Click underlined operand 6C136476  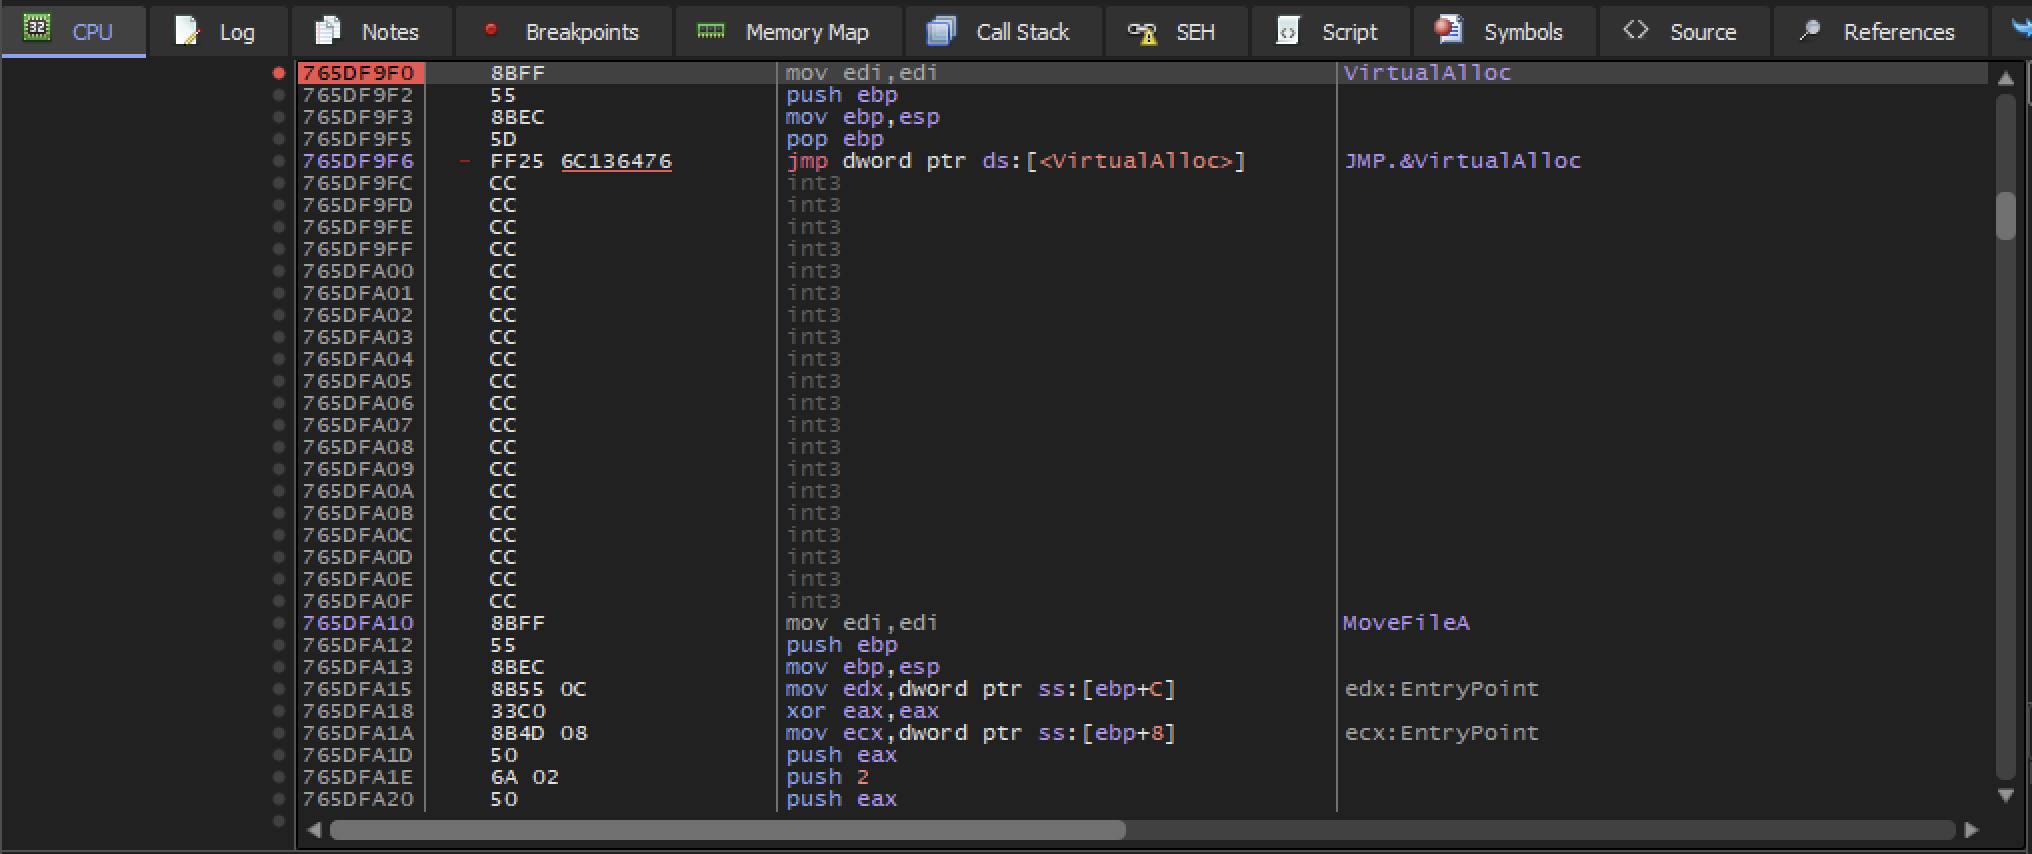tap(616, 161)
